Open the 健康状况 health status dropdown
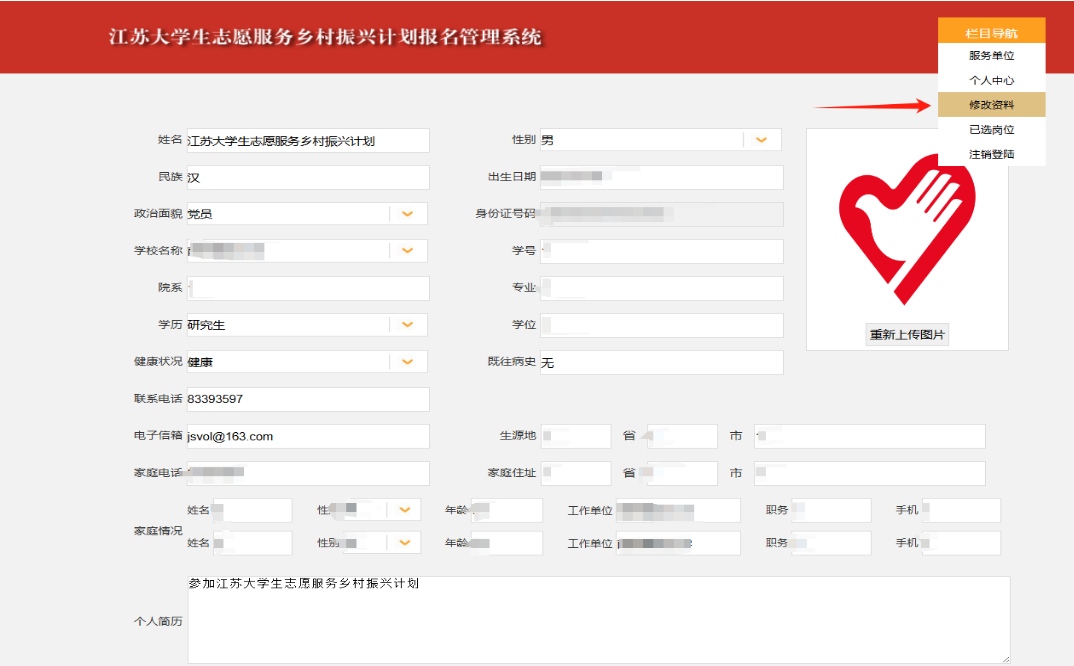Screen dimensions: 1074x666 pyautogui.click(x=407, y=362)
